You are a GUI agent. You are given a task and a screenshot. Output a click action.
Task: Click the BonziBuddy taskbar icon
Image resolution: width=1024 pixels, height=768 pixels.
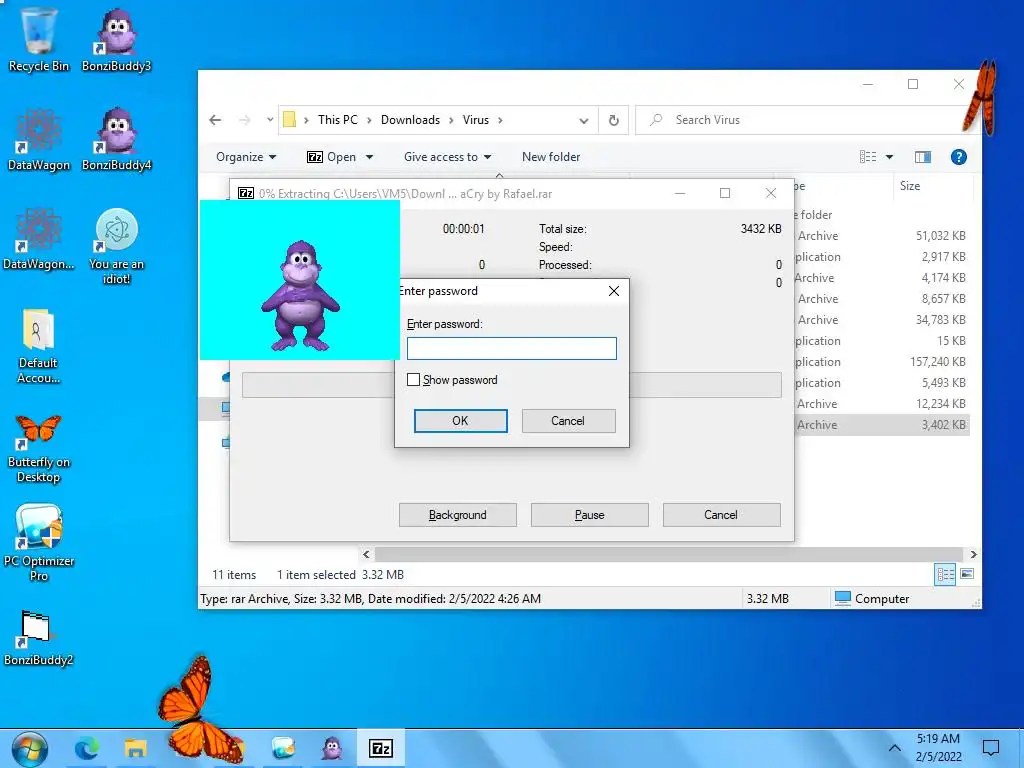(x=332, y=749)
